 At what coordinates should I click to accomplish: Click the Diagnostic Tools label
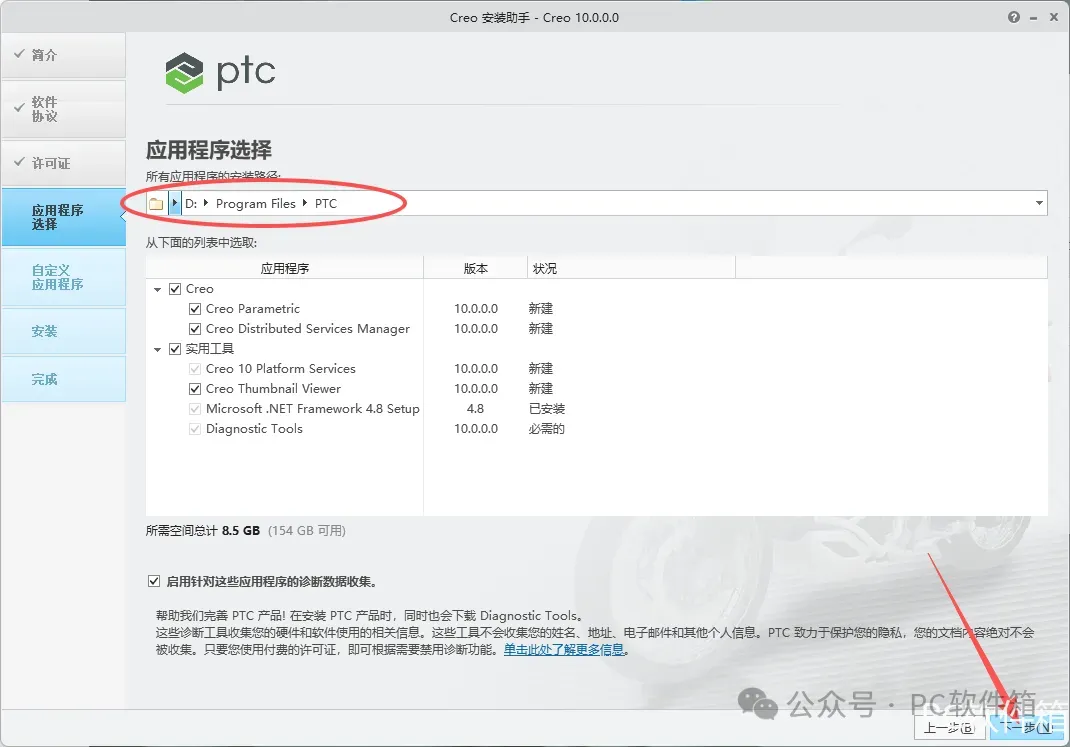[x=254, y=428]
